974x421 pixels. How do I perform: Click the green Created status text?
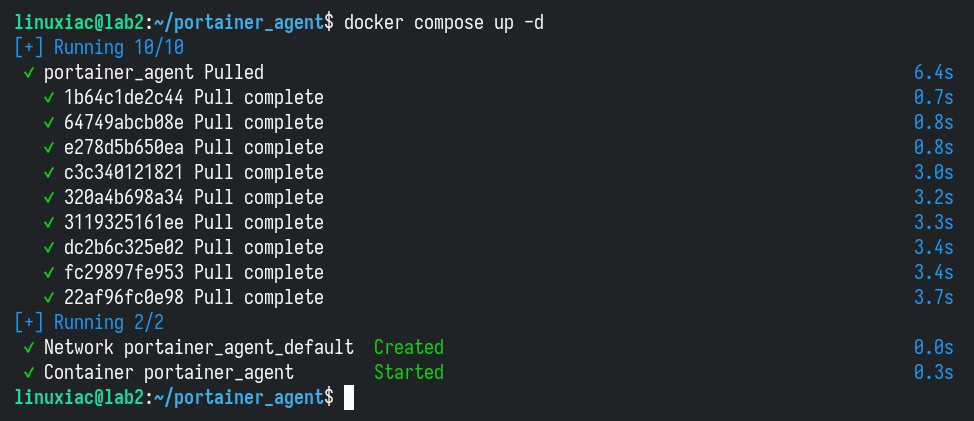click(x=409, y=347)
